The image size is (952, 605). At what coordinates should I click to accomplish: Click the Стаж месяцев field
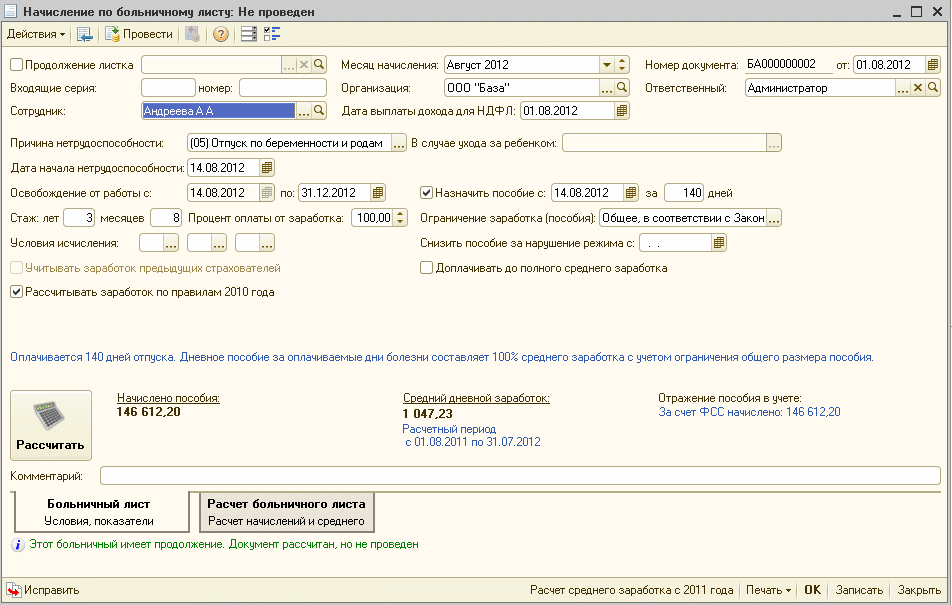coord(166,218)
